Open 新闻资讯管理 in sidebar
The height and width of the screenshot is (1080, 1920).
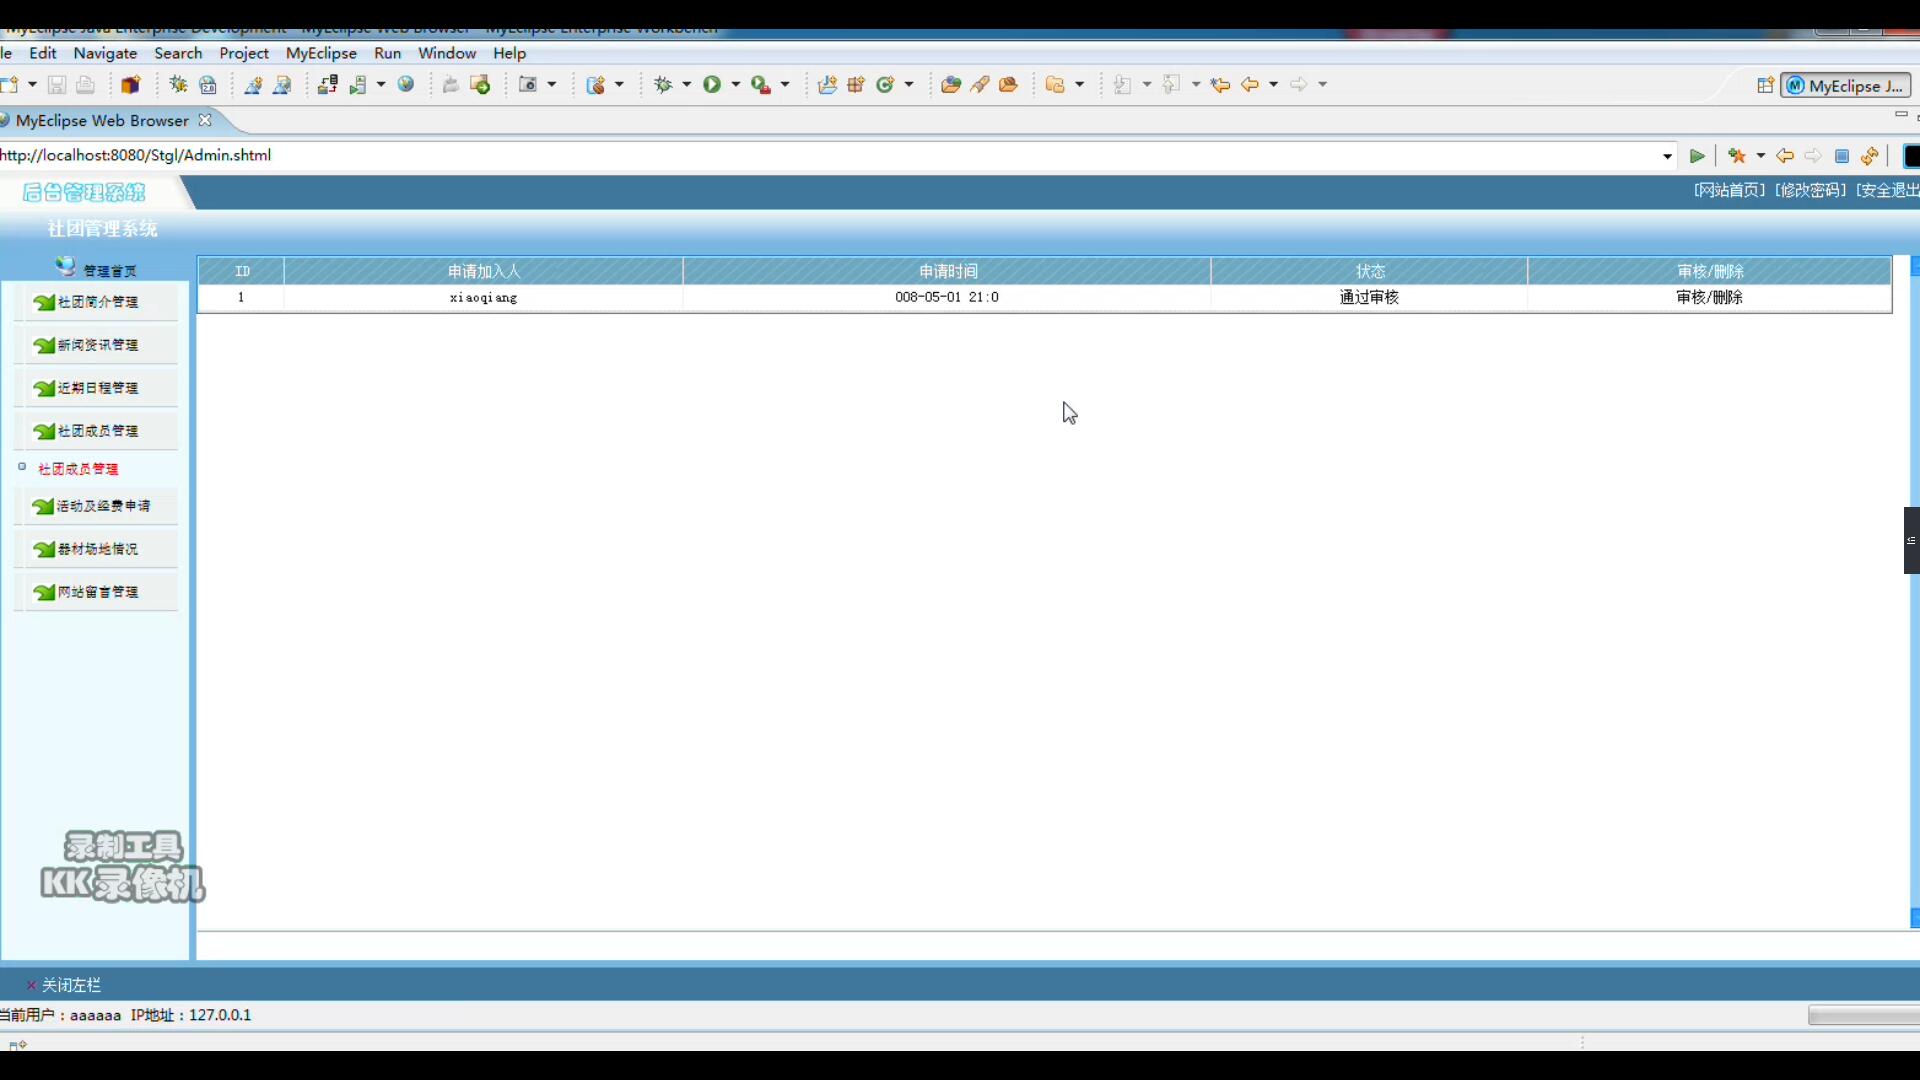(x=97, y=345)
